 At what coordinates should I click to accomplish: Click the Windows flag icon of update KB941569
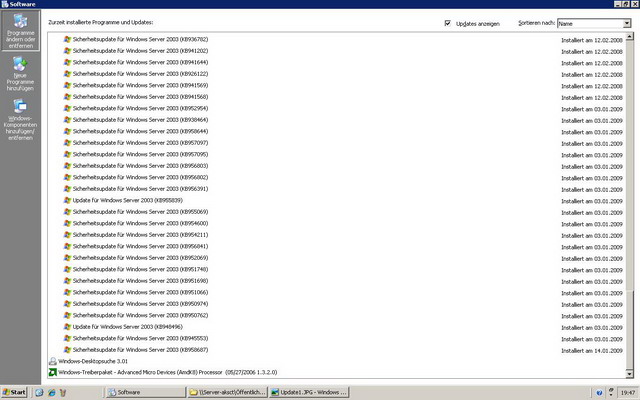point(67,85)
